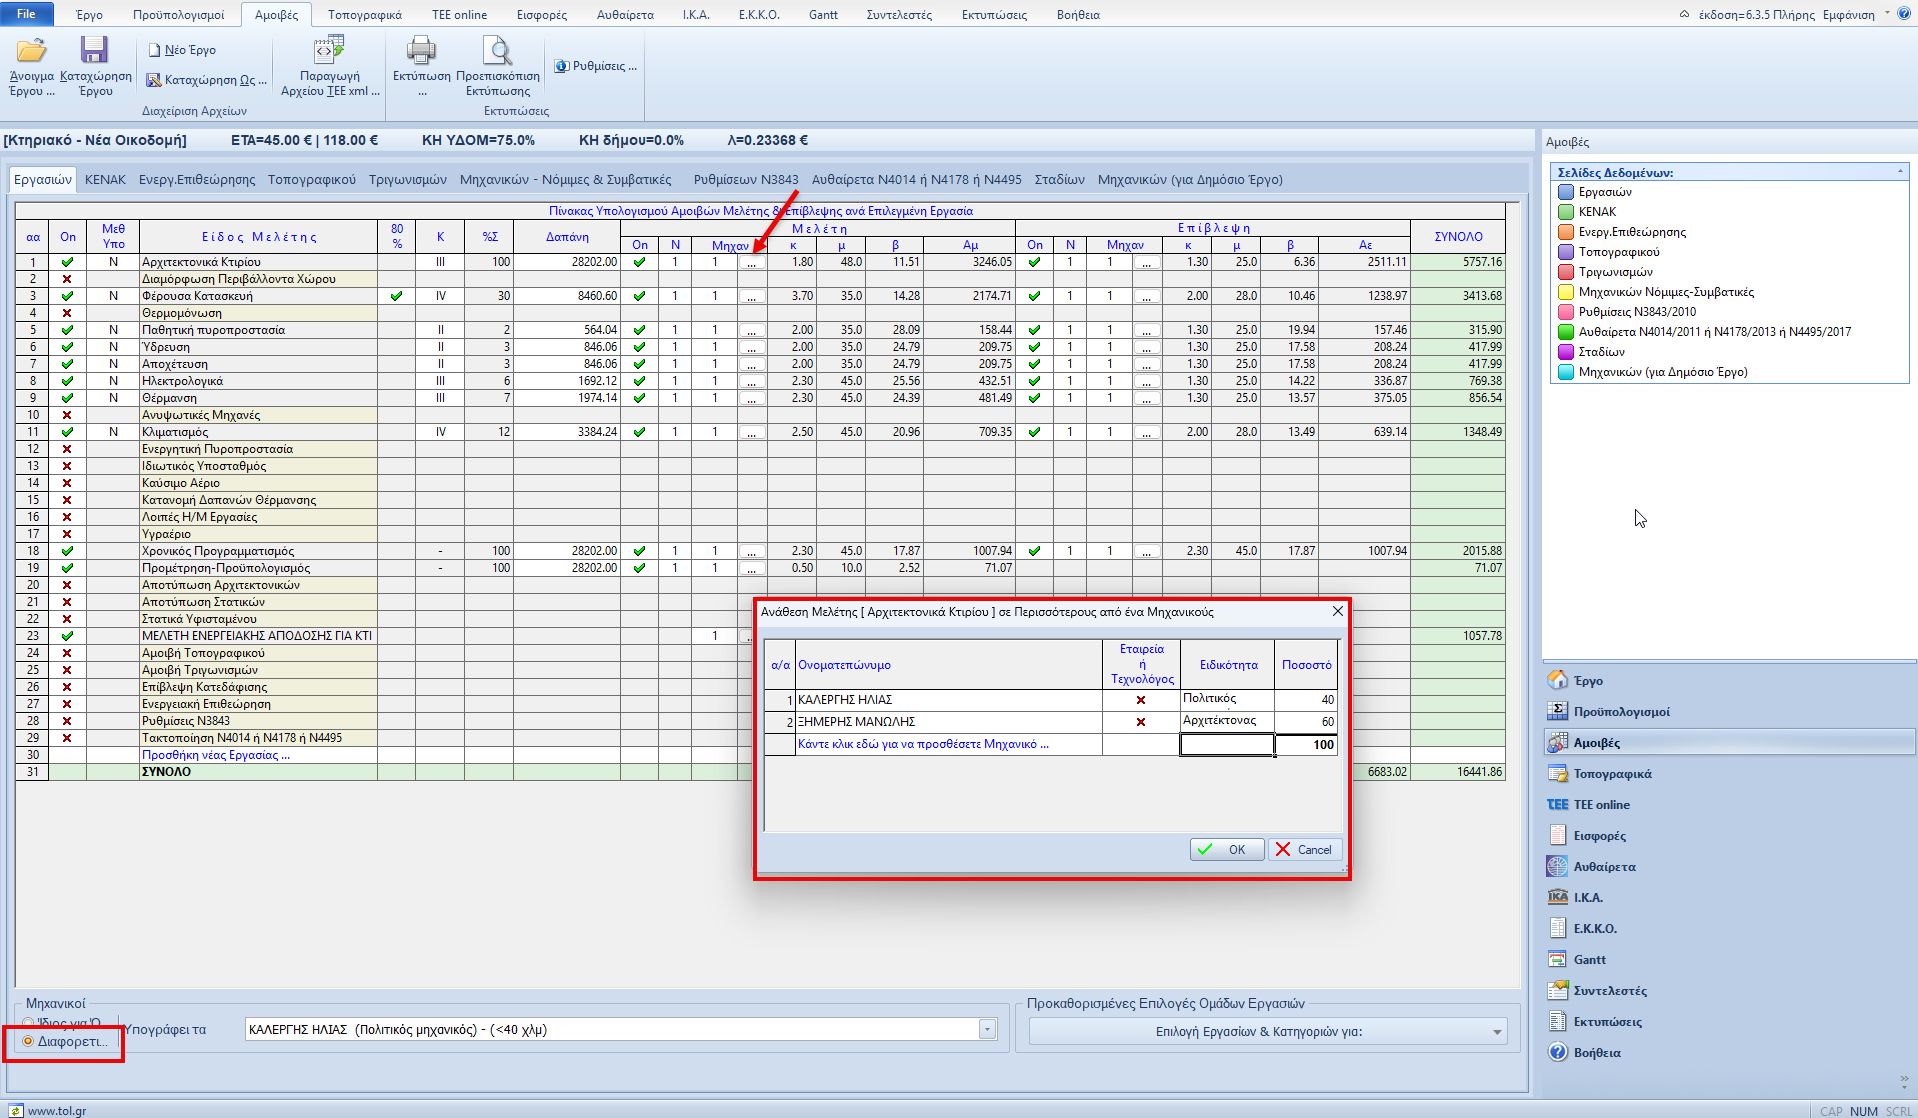Screen dimensions: 1918x1118
Task: Click the Print printer icon in ribbon
Action: (421, 51)
